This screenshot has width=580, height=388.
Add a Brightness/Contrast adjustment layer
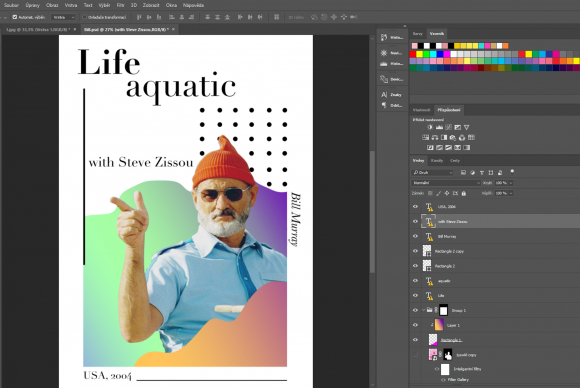(x=430, y=127)
